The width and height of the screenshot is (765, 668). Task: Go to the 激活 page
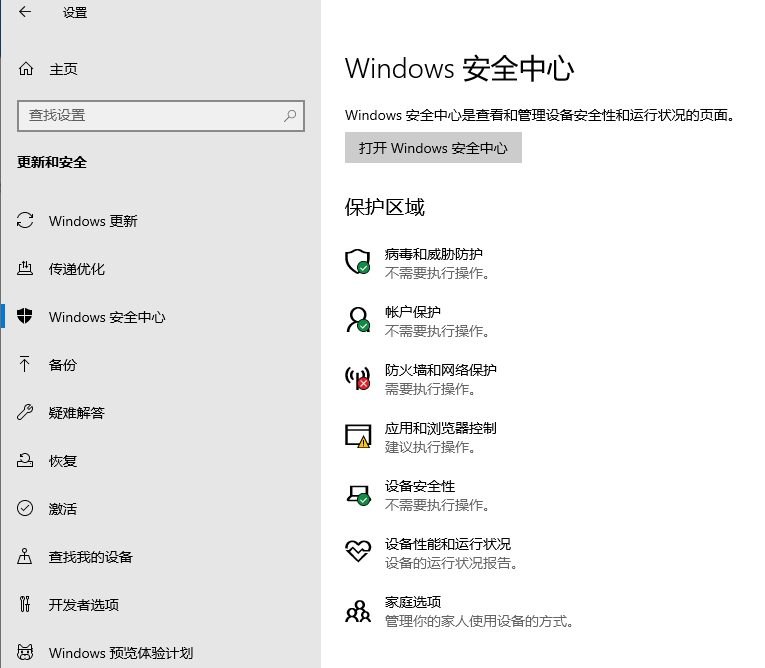pyautogui.click(x=62, y=509)
